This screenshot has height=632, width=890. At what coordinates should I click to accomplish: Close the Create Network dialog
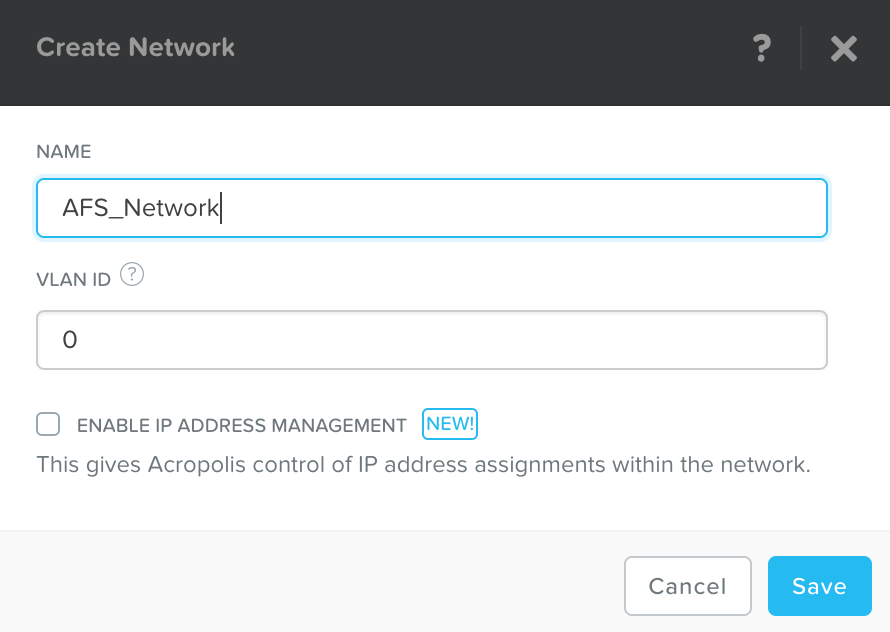(844, 48)
